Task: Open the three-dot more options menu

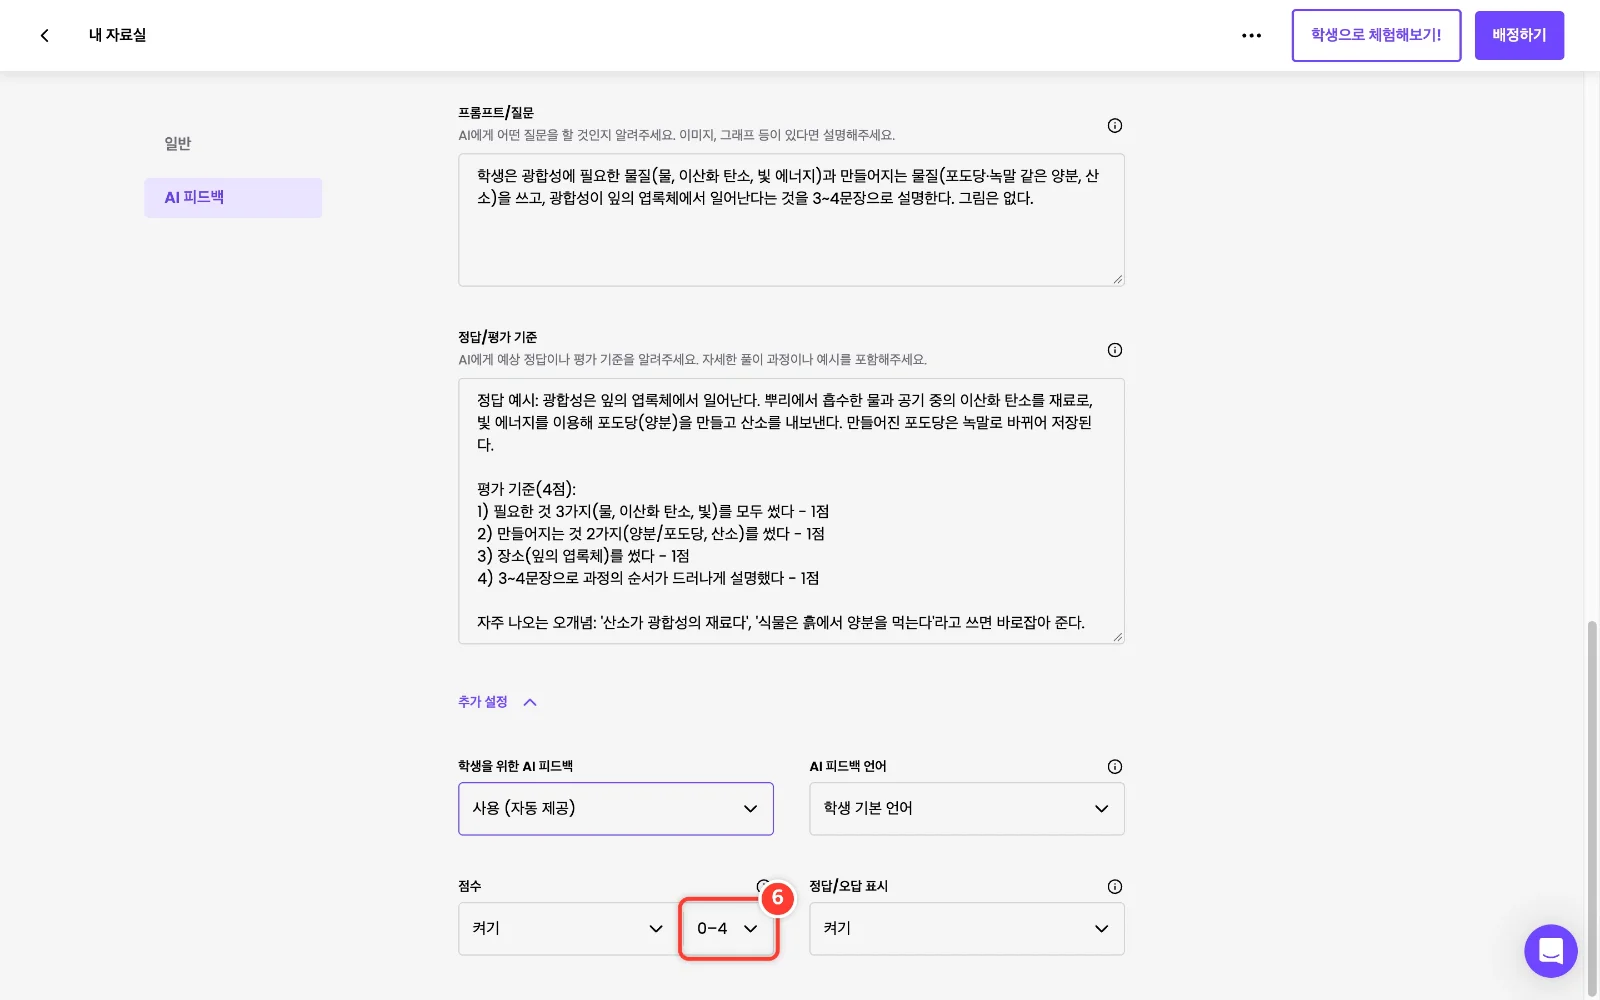Action: click(1251, 35)
